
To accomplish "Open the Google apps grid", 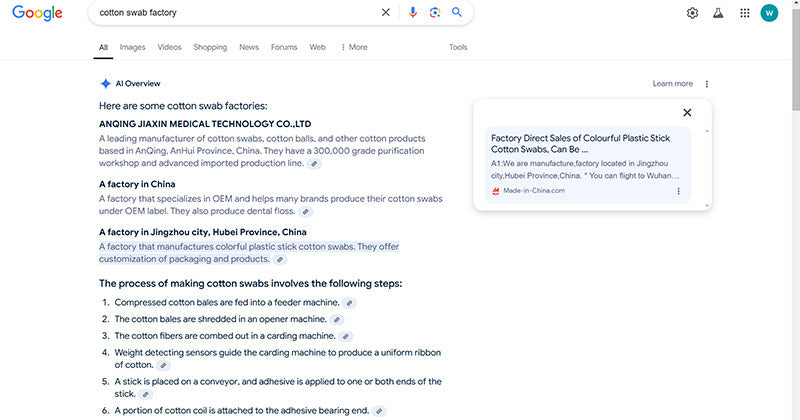I will (x=744, y=13).
